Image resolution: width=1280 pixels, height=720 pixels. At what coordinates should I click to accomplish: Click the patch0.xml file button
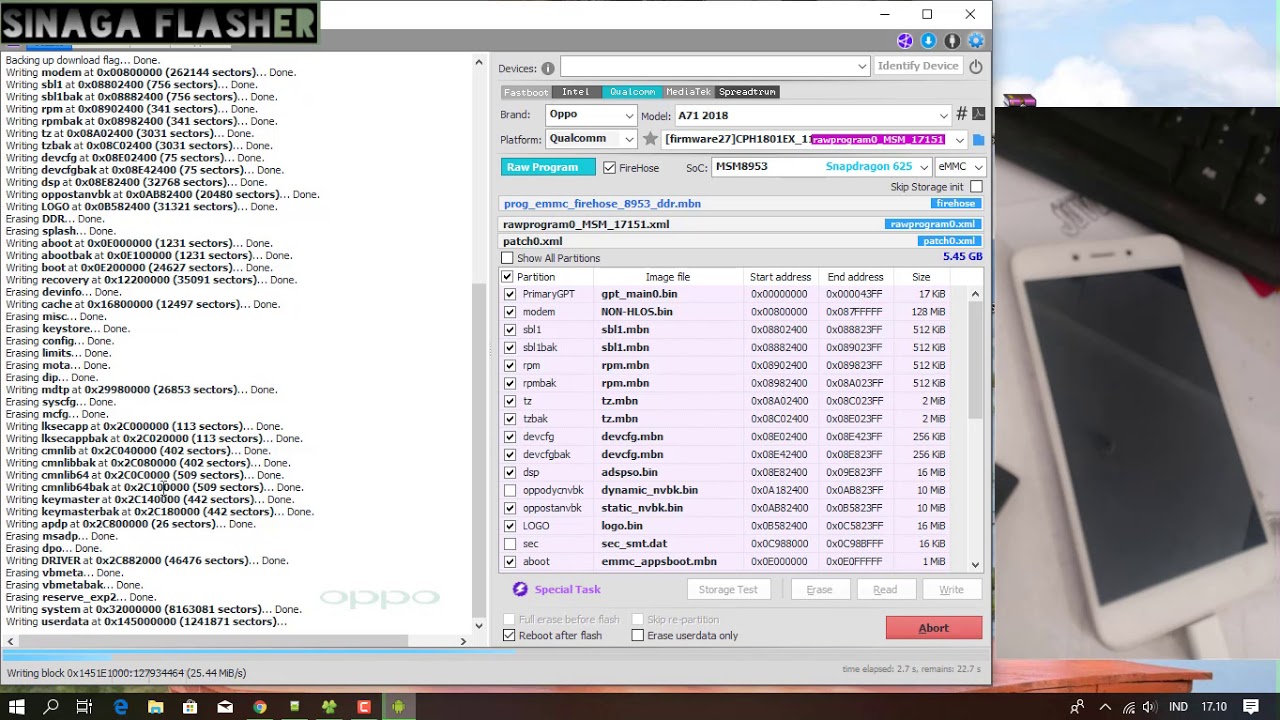(x=949, y=241)
